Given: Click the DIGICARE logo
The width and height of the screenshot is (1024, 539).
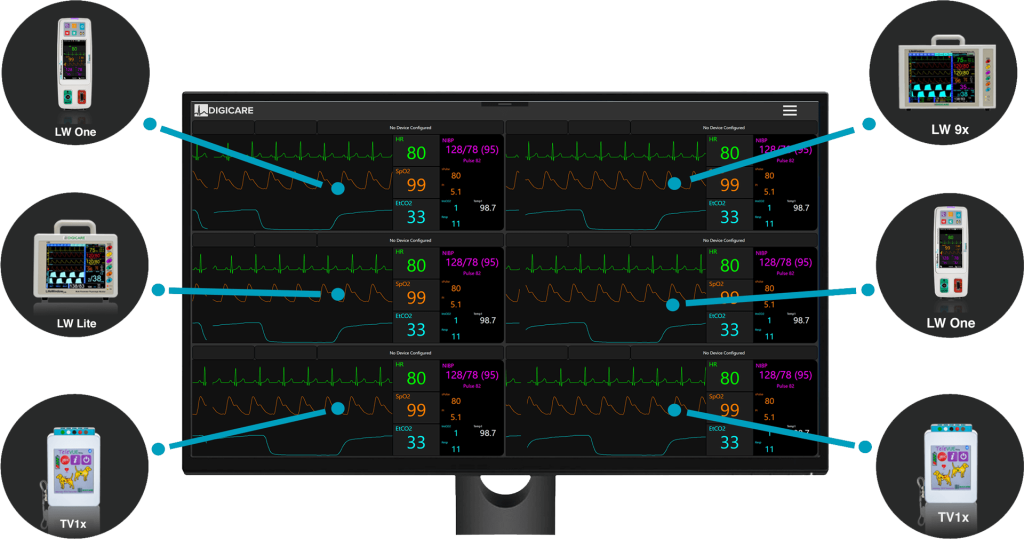Looking at the screenshot, I should 224,110.
